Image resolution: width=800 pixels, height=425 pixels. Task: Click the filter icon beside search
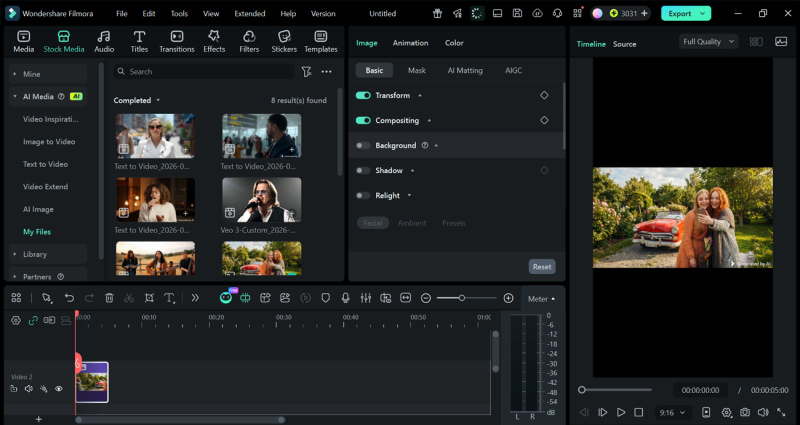307,72
